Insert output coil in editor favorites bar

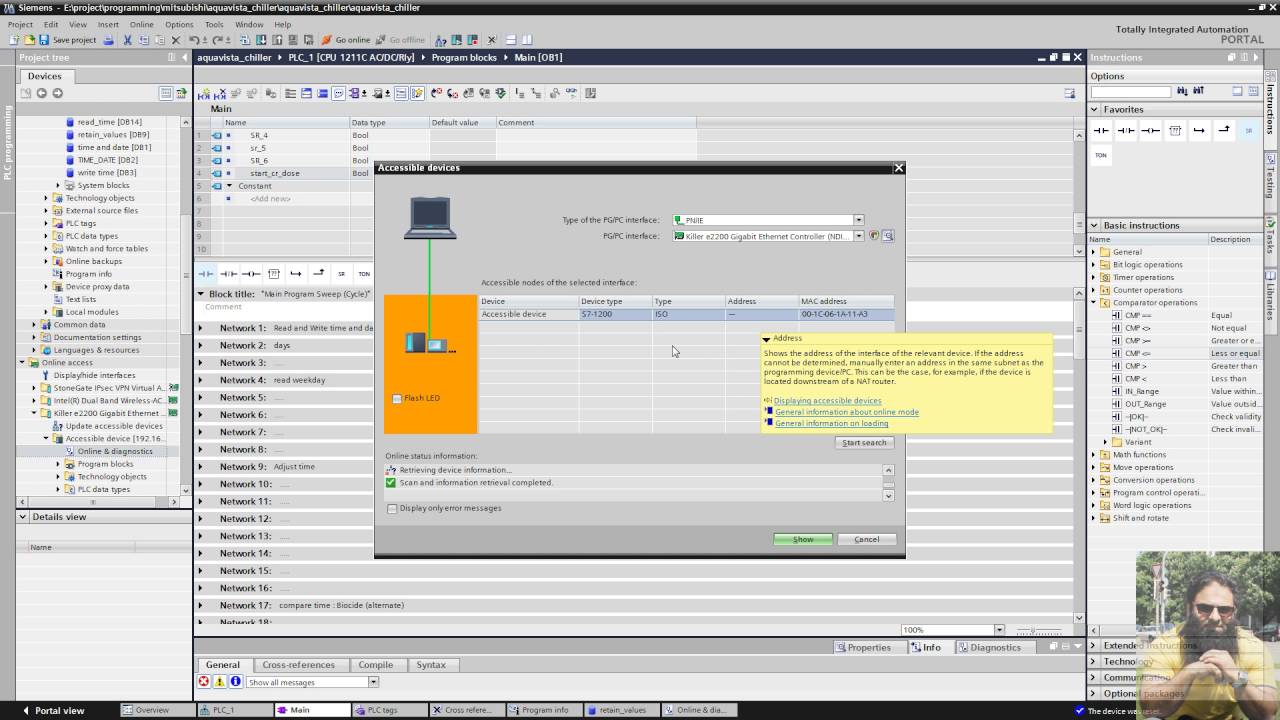tap(251, 273)
